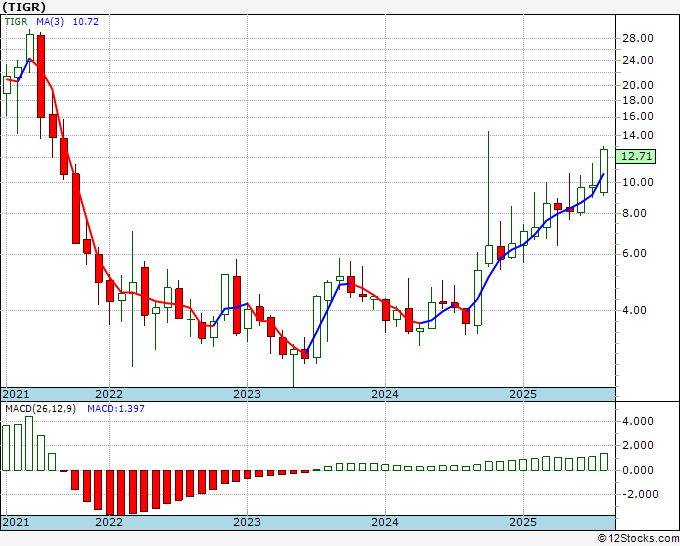Viewport: 680px width, 546px height.
Task: Click the 18.00 price axis label
Action: pos(638,100)
